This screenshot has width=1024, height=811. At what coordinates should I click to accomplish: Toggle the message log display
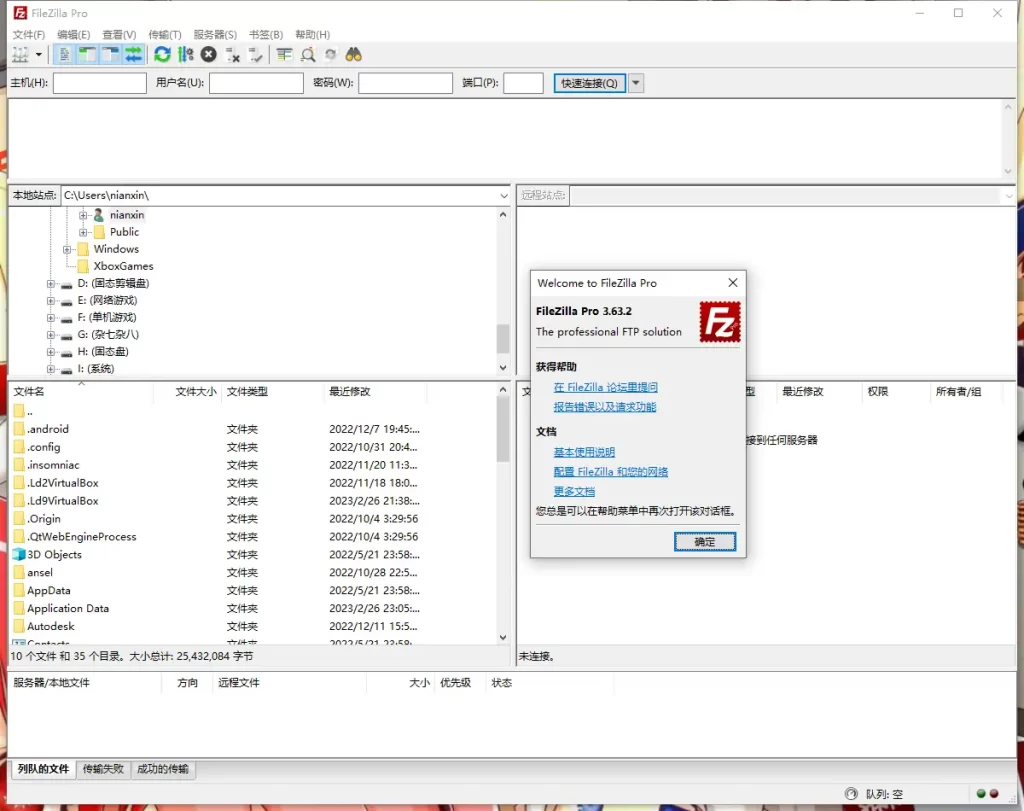click(64, 55)
